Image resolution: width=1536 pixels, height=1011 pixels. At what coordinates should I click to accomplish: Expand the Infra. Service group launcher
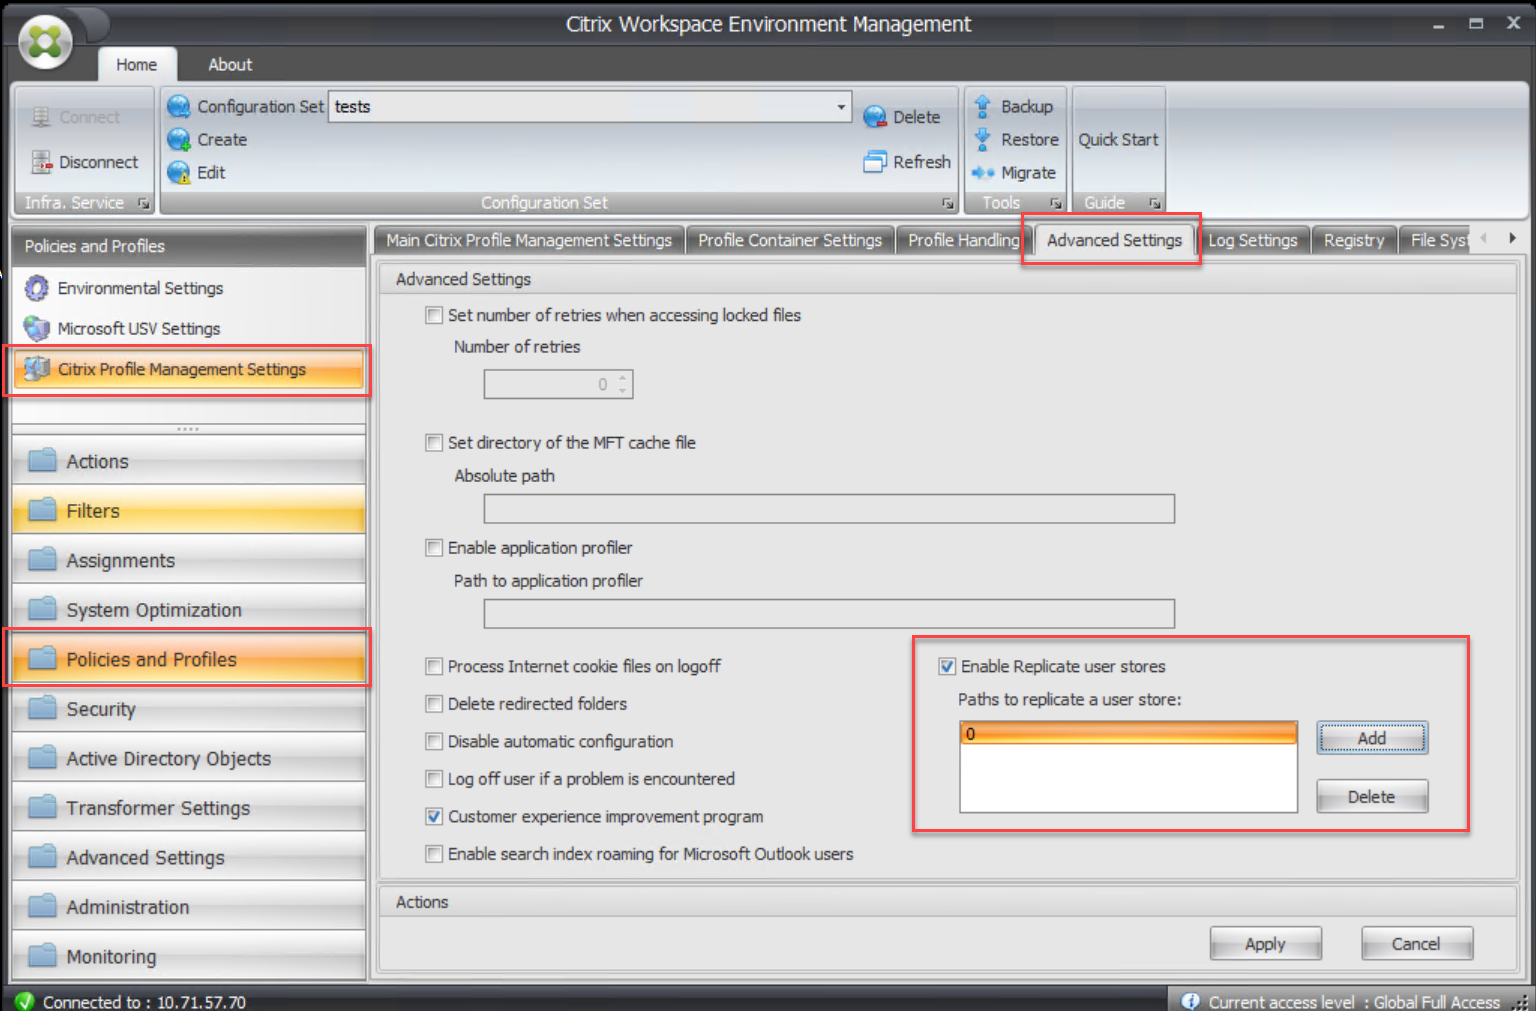[x=144, y=203]
